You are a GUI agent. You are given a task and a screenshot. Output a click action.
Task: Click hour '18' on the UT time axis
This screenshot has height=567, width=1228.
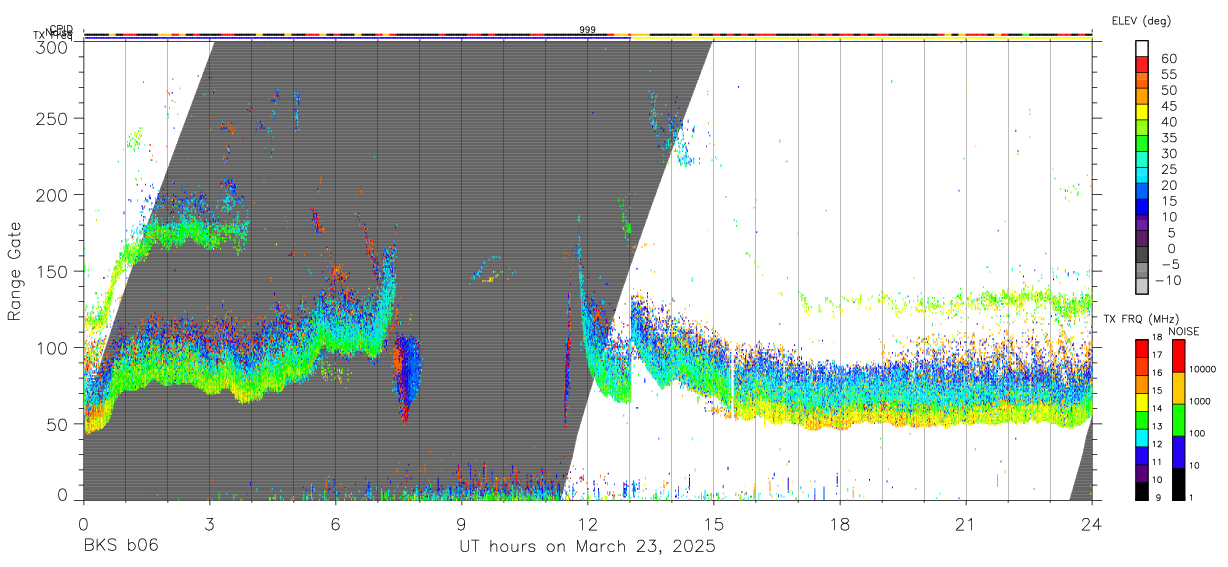click(x=839, y=523)
